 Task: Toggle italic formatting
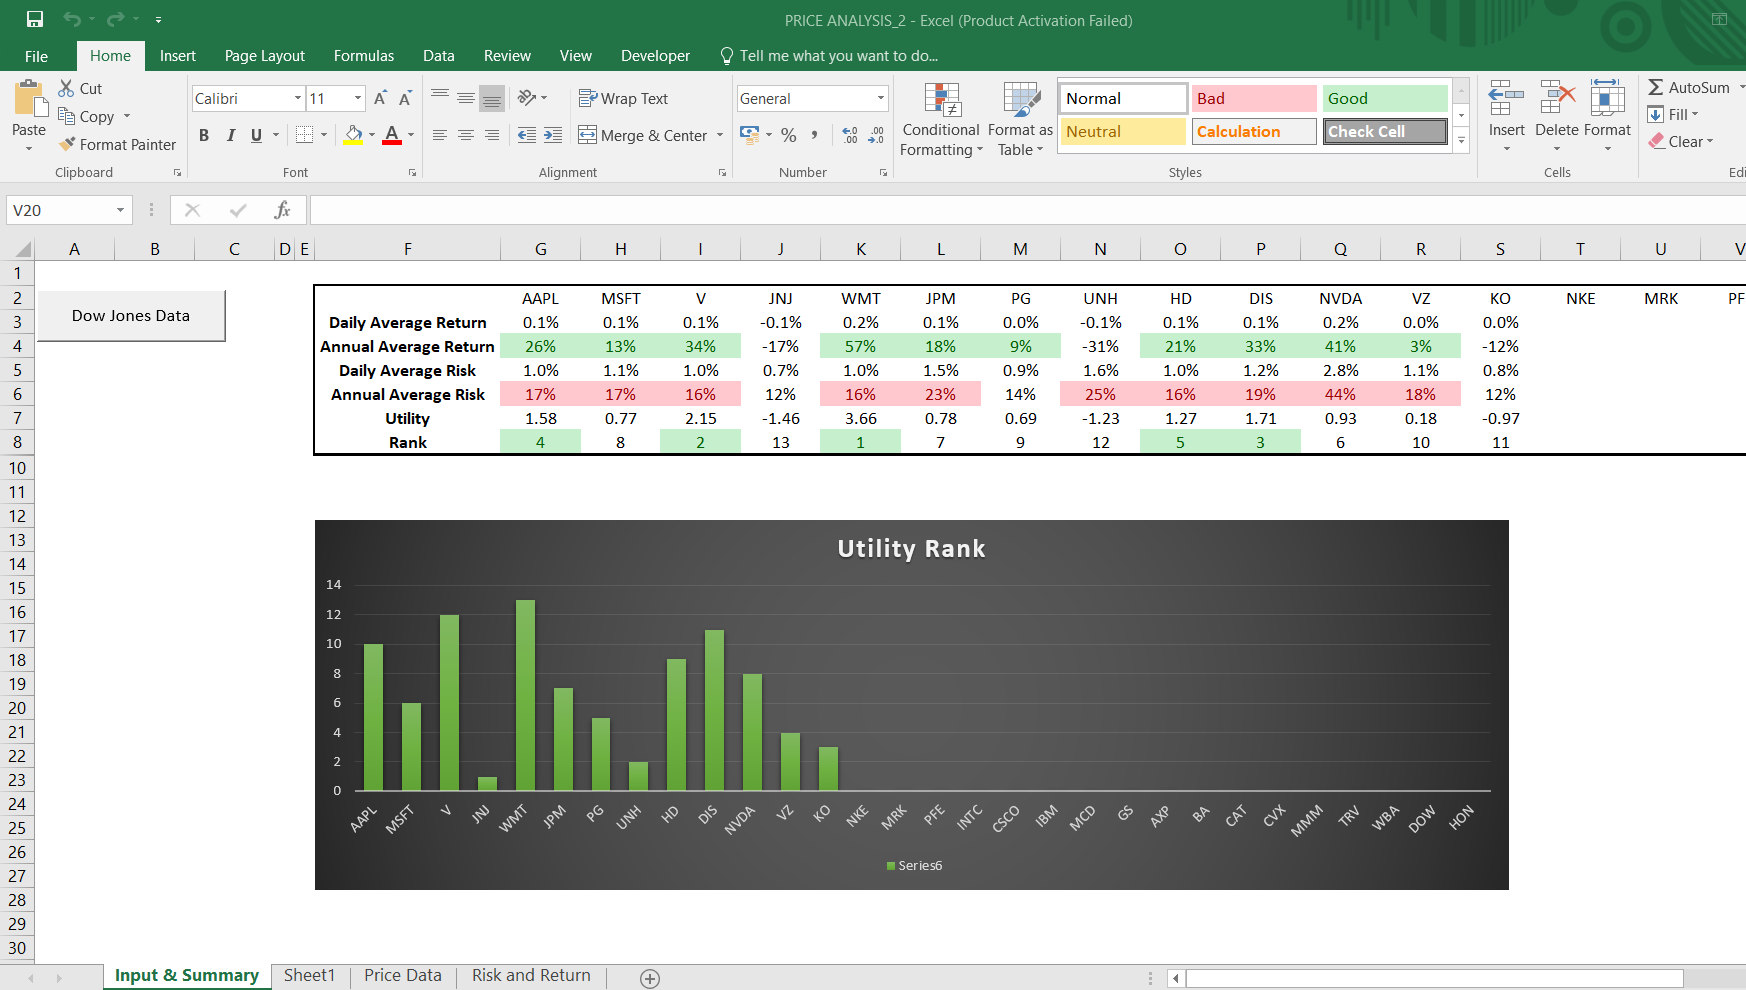pos(231,134)
